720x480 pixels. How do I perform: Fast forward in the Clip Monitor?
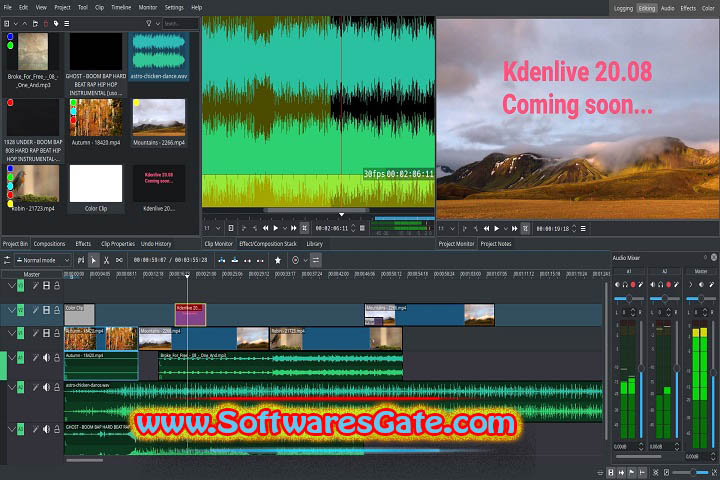(293, 228)
